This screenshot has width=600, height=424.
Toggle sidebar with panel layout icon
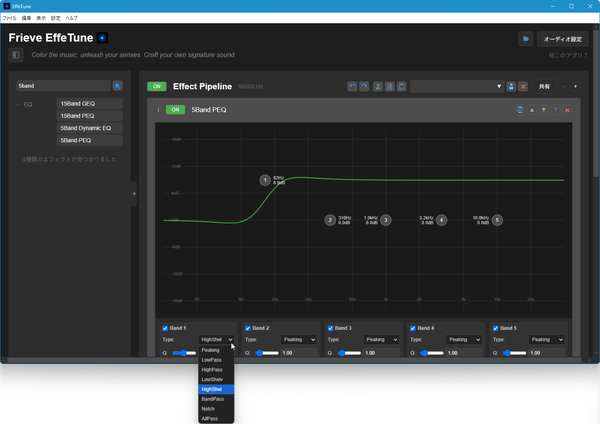(x=16, y=55)
